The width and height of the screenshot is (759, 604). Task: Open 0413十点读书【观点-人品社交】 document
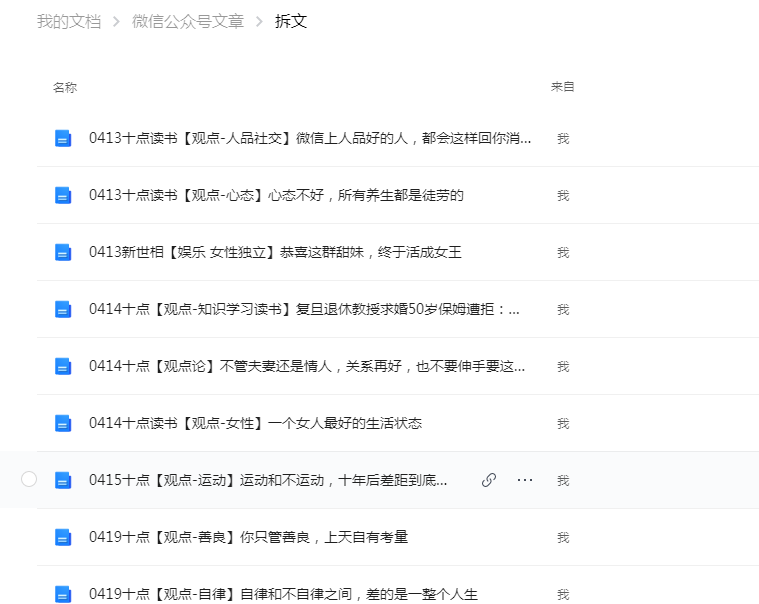(310, 138)
